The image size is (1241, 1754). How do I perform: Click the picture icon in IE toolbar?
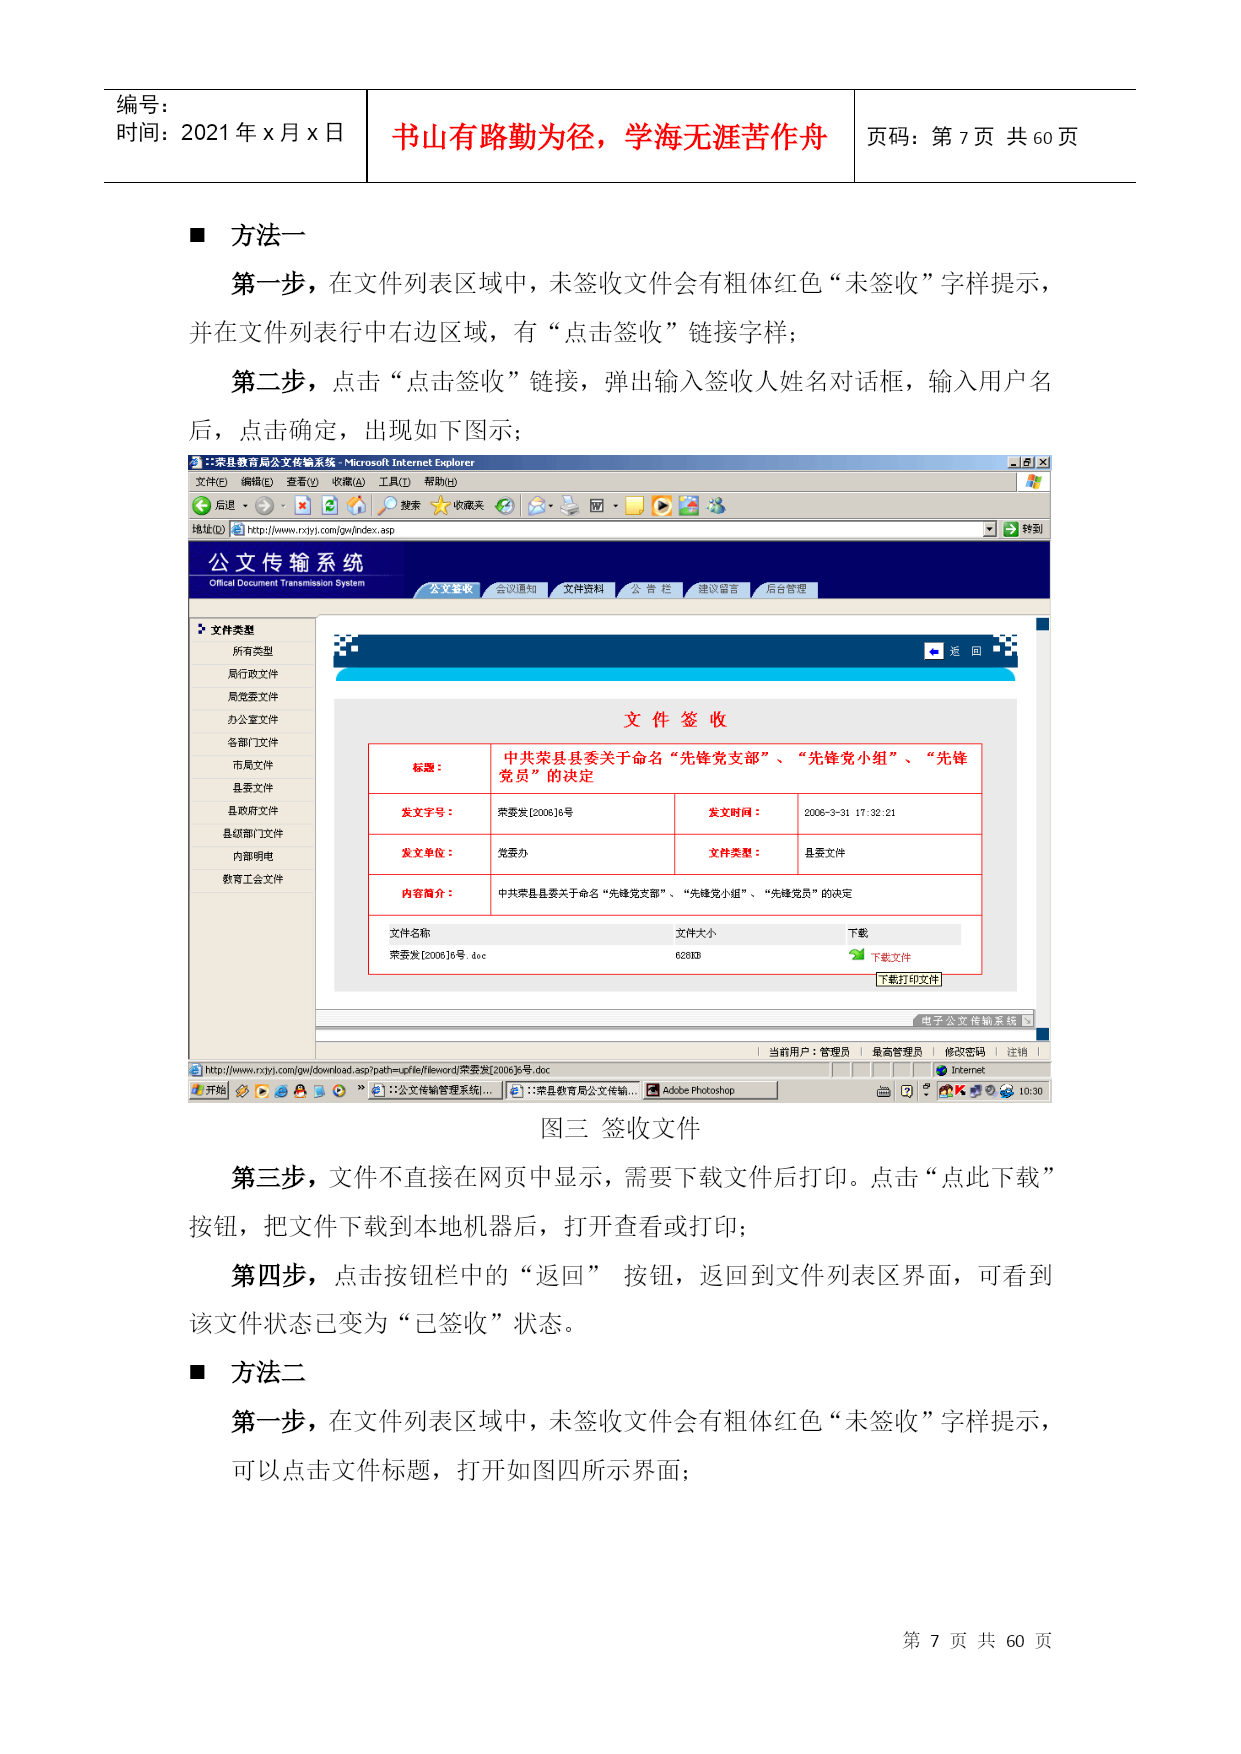tap(689, 506)
